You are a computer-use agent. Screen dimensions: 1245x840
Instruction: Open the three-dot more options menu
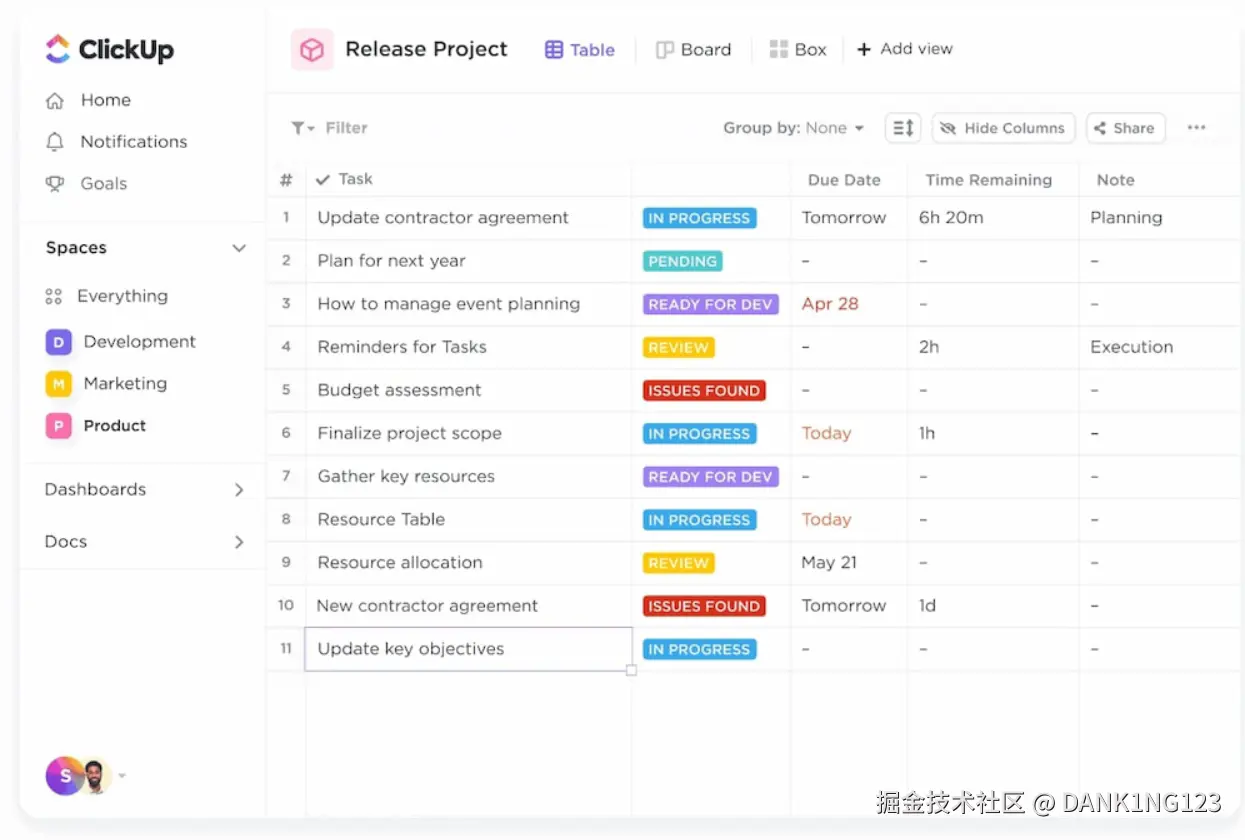(x=1196, y=128)
